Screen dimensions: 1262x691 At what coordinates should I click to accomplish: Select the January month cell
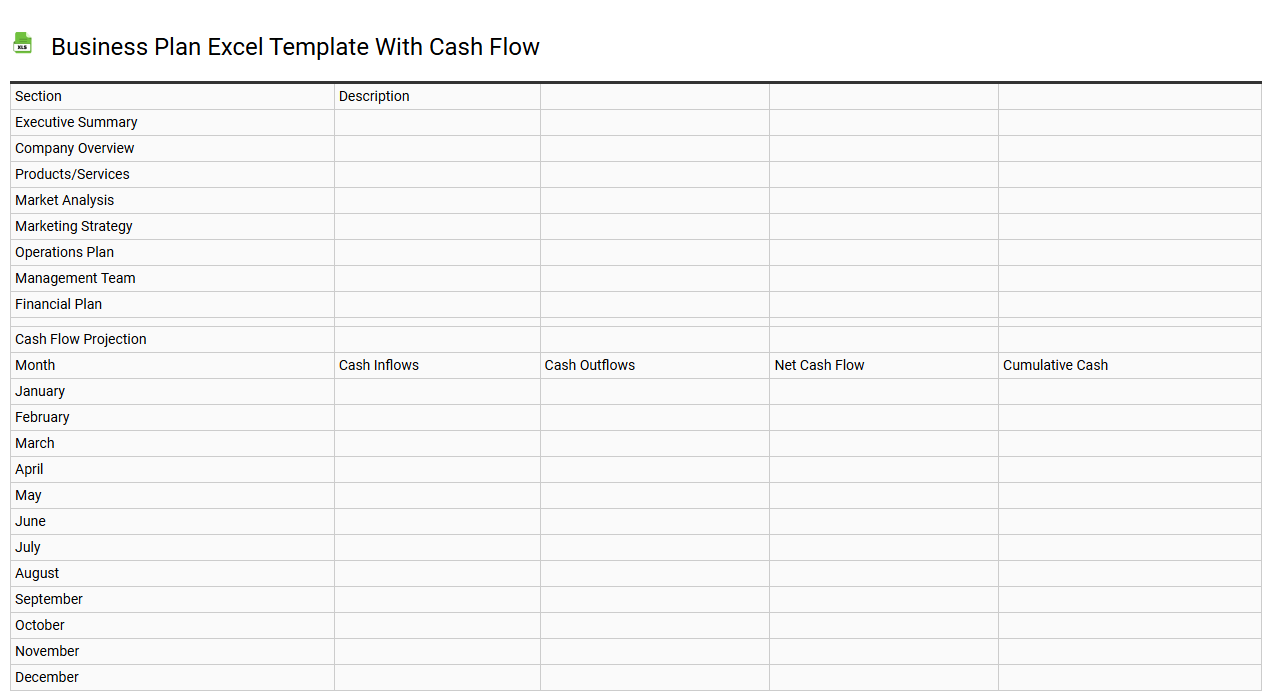pyautogui.click(x=40, y=391)
